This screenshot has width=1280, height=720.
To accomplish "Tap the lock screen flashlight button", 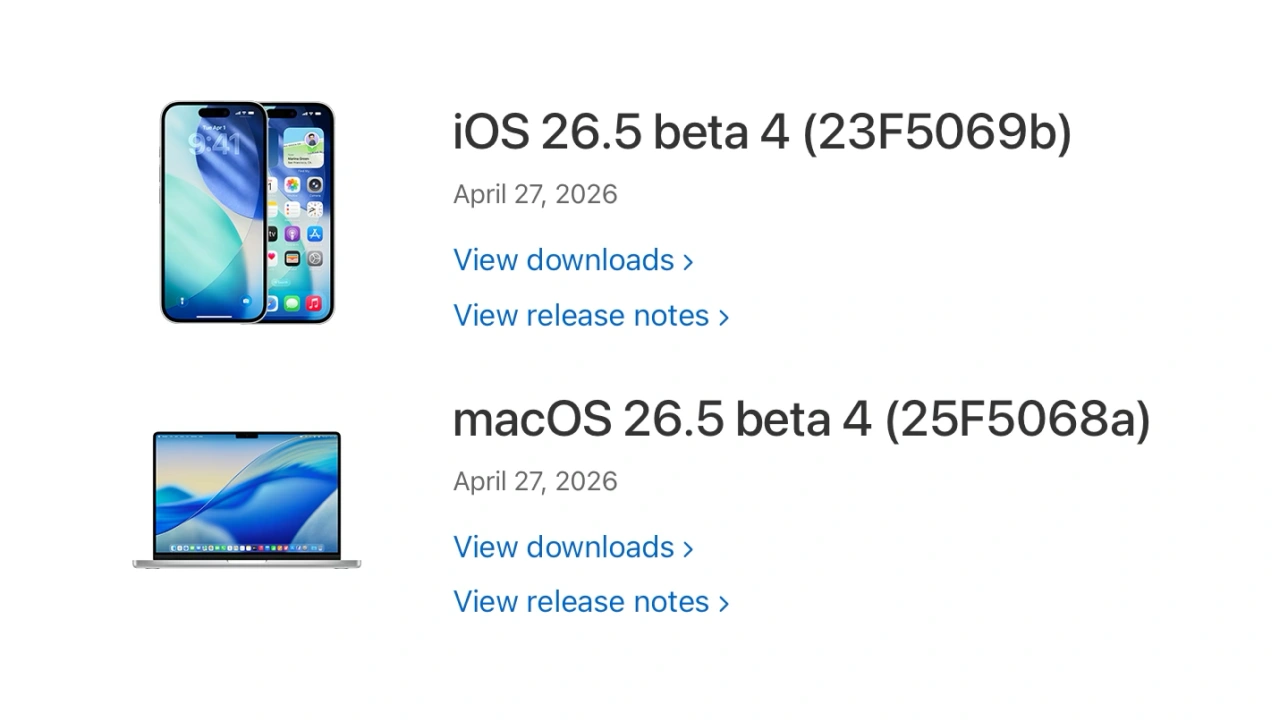I will point(182,300).
